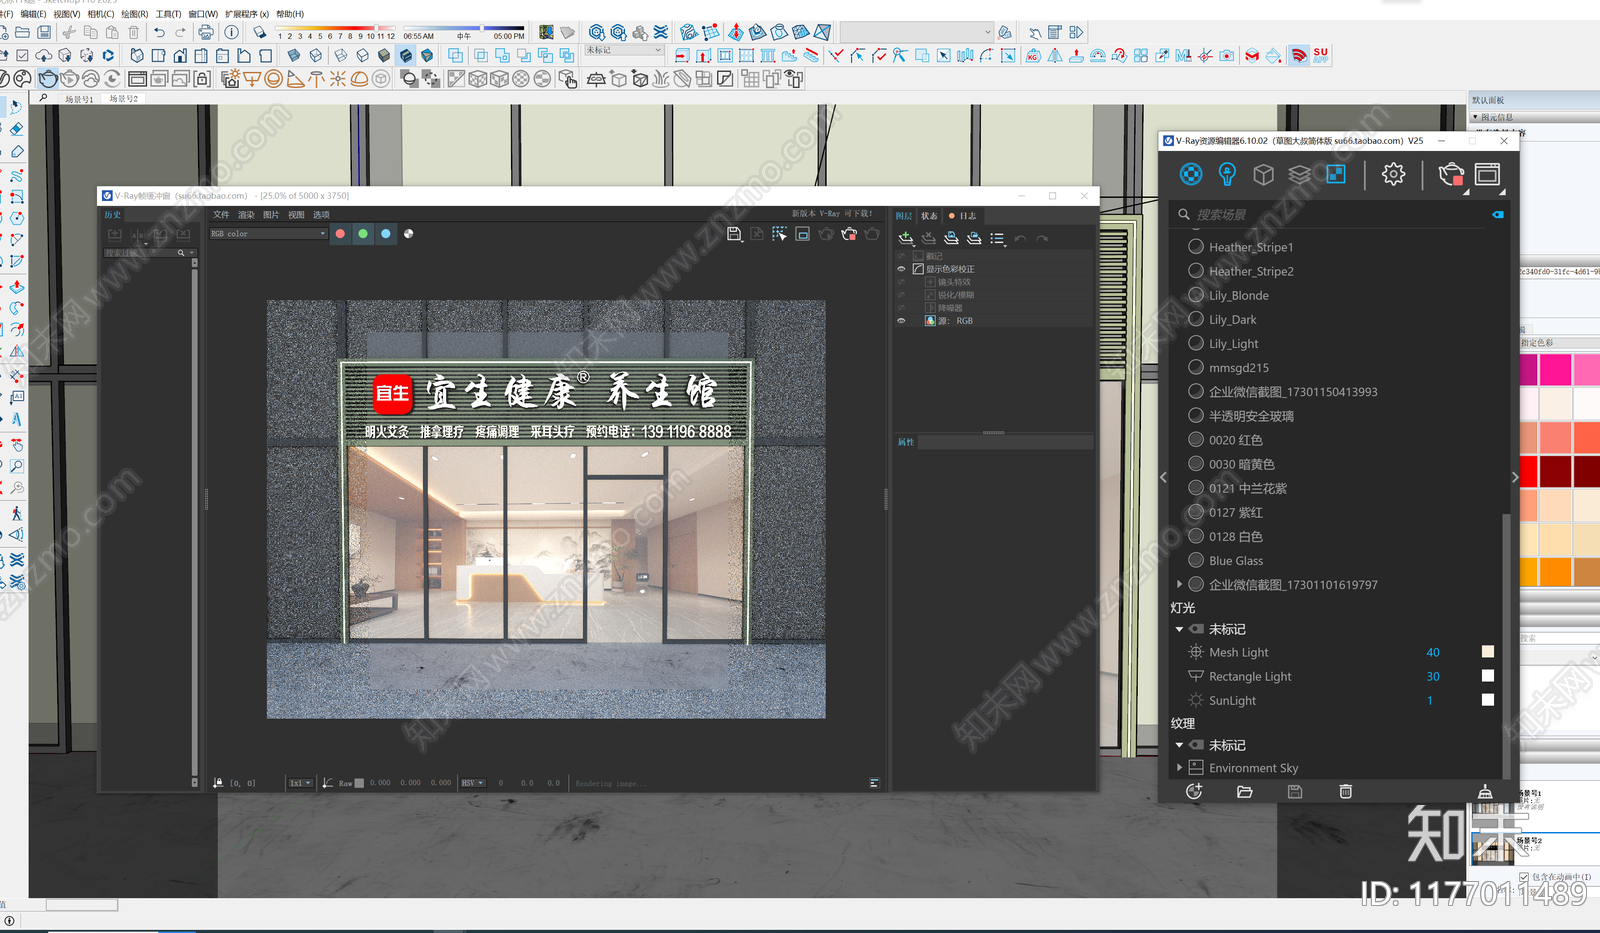Image resolution: width=1600 pixels, height=933 pixels.
Task: Switch to 状态 tab in frame buffer
Action: pos(929,216)
